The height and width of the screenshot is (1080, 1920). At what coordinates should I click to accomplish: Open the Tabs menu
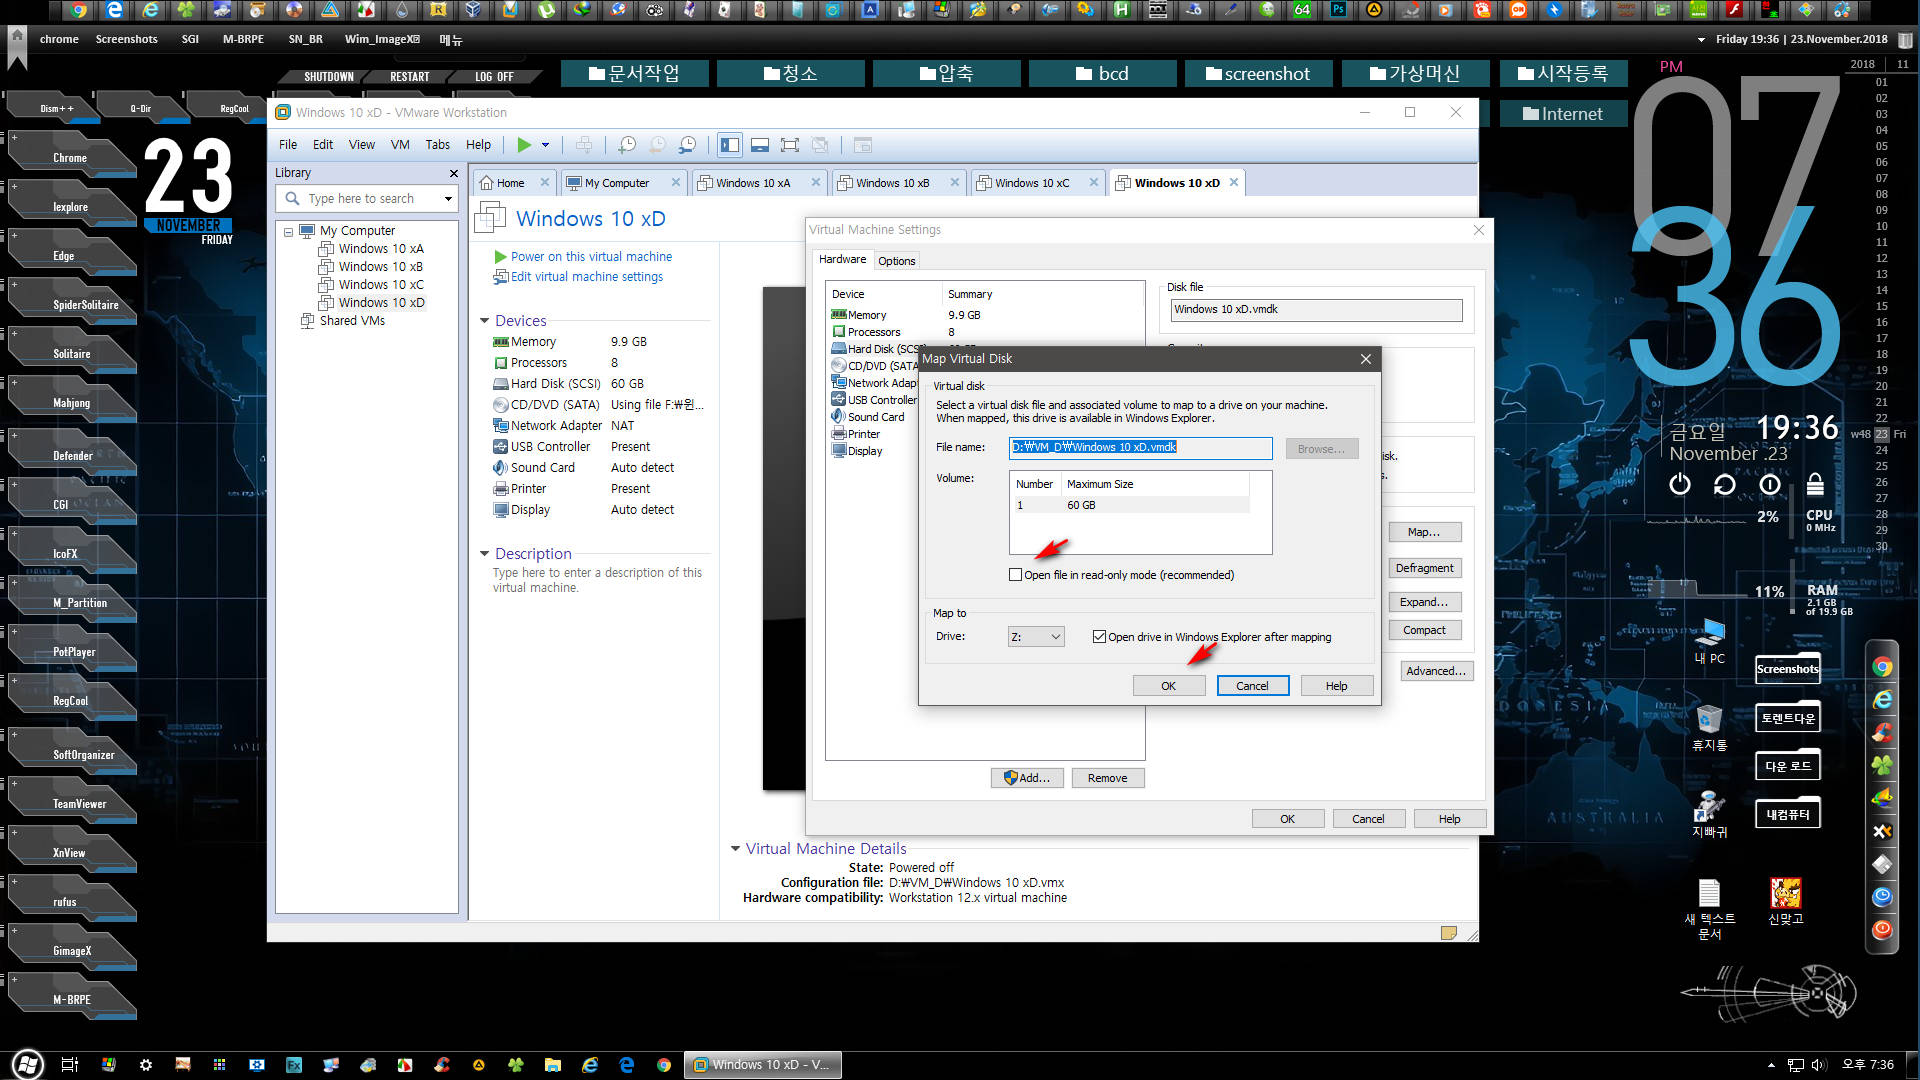(x=437, y=145)
